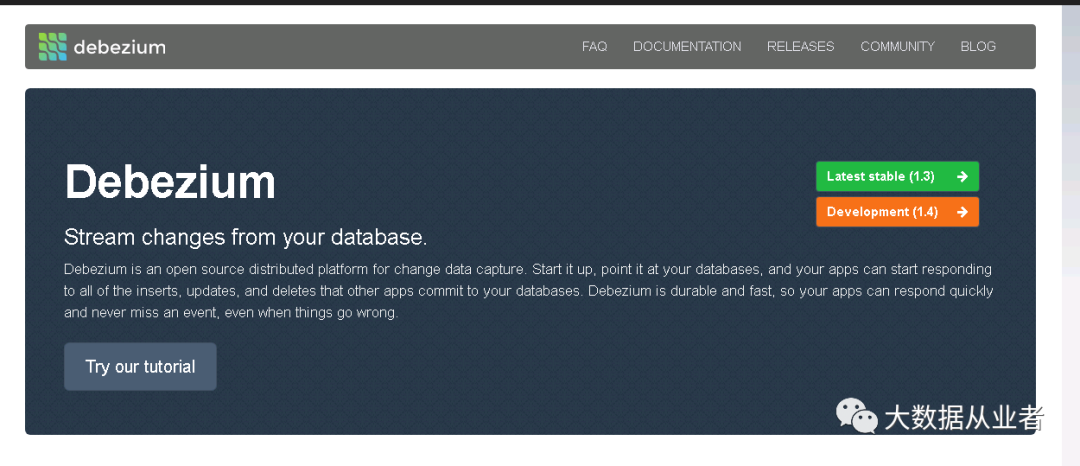Click the 'Stream changes from your database.' subtitle
This screenshot has height=466, width=1080.
click(246, 237)
